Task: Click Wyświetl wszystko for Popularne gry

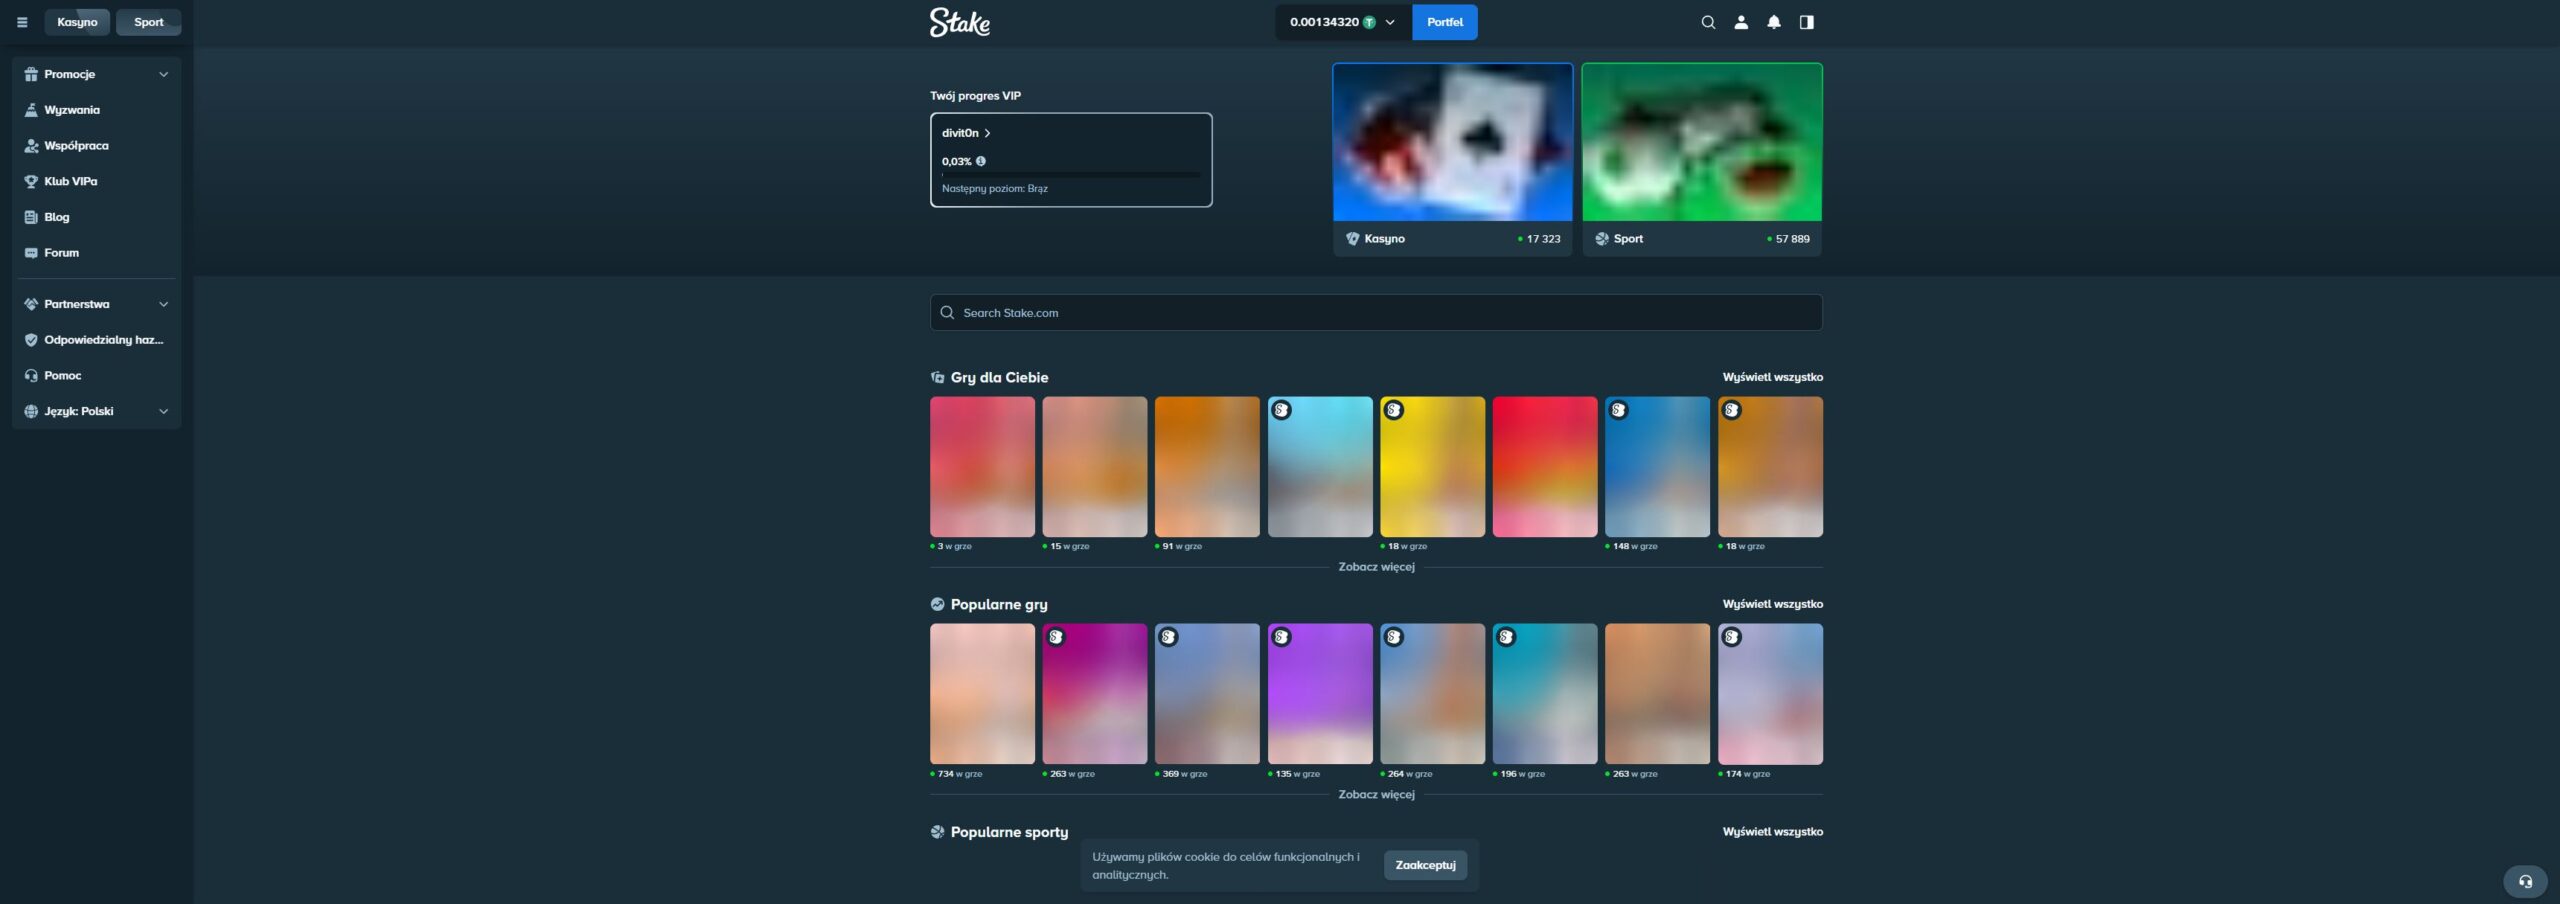Action: [x=1772, y=604]
